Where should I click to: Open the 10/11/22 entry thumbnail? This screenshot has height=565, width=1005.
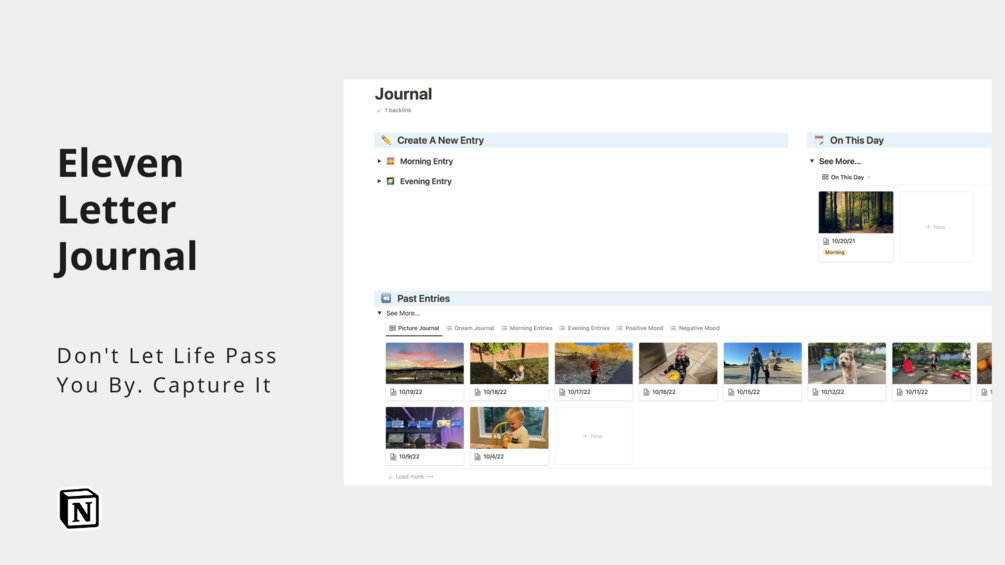[x=931, y=363]
